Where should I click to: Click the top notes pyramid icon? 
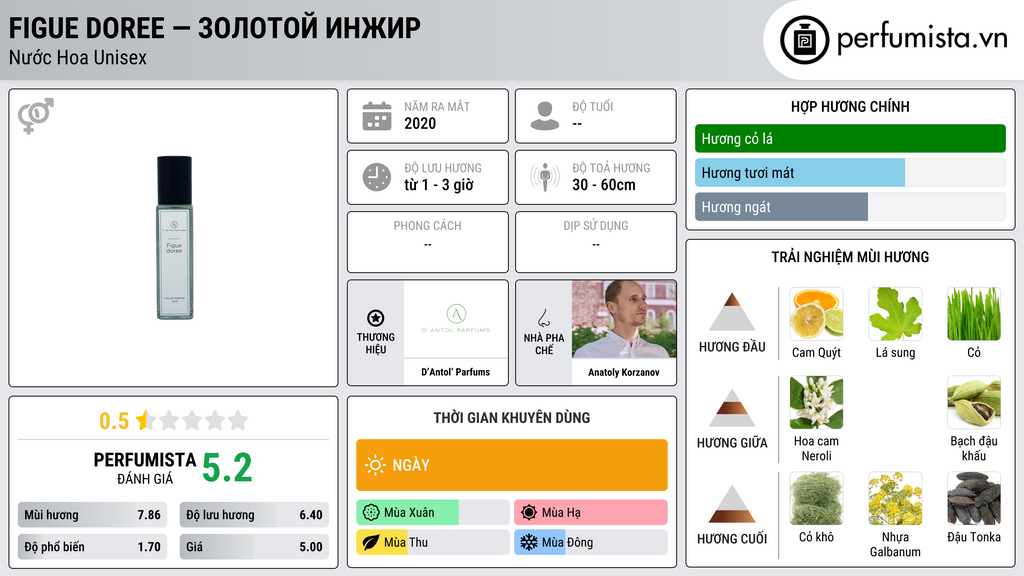(732, 312)
